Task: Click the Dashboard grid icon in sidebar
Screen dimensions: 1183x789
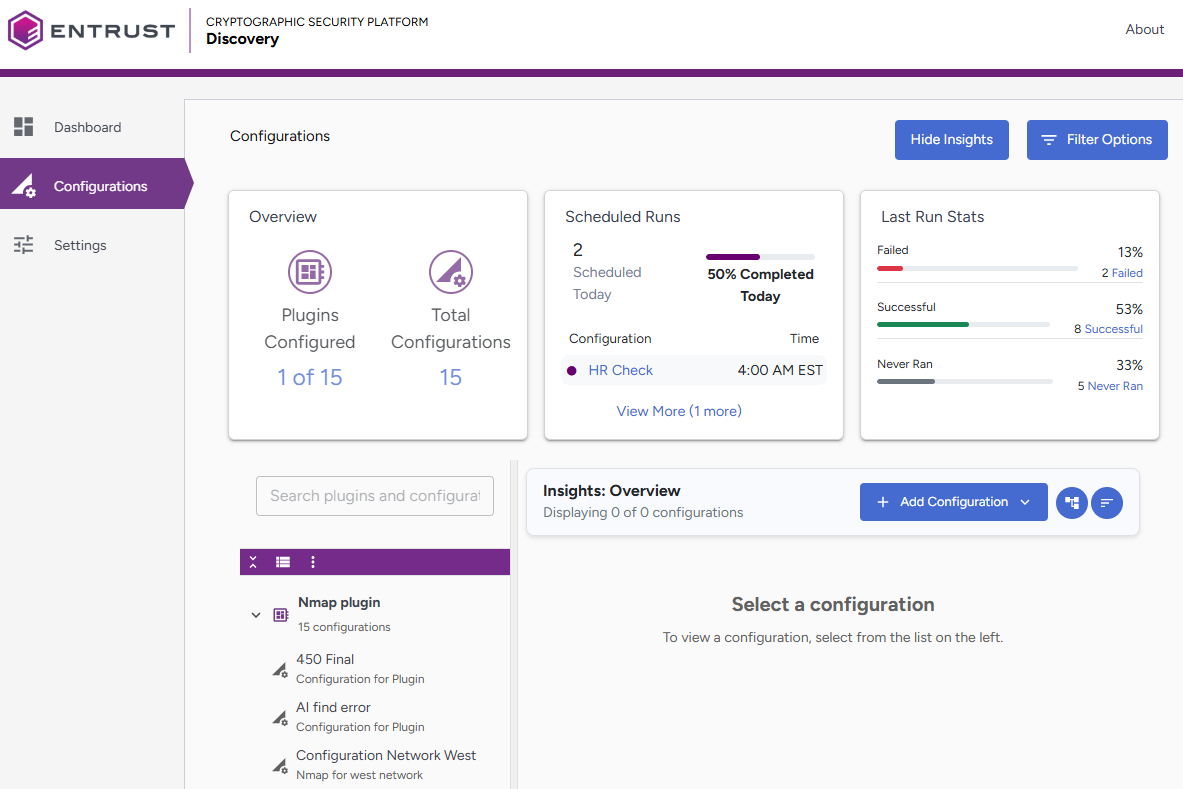Action: [x=24, y=127]
